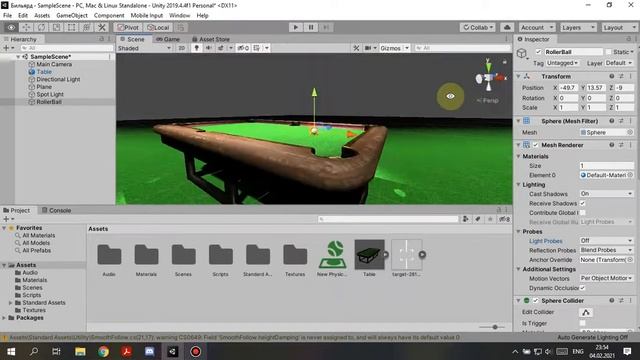This screenshot has height=360, width=640.
Task: Switch to the Asset Store tab
Action: pos(211,39)
